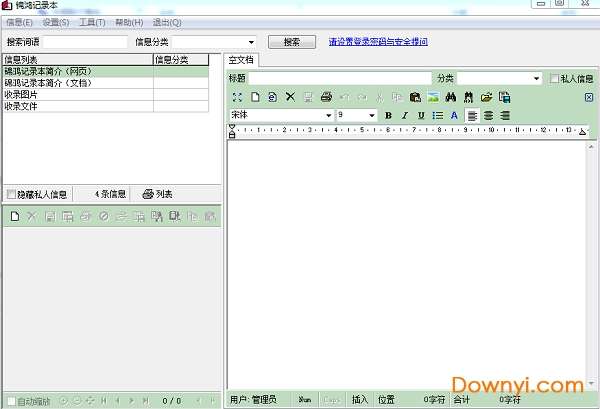Open the 宋体 font dropdown

pyautogui.click(x=328, y=115)
